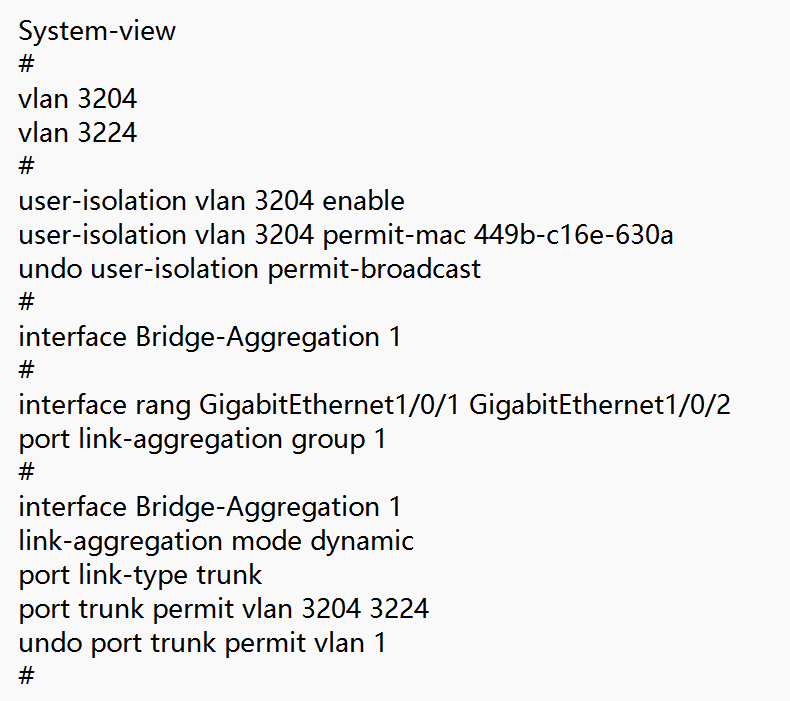
Task: Click the port link-type trunk line
Action: tap(140, 575)
